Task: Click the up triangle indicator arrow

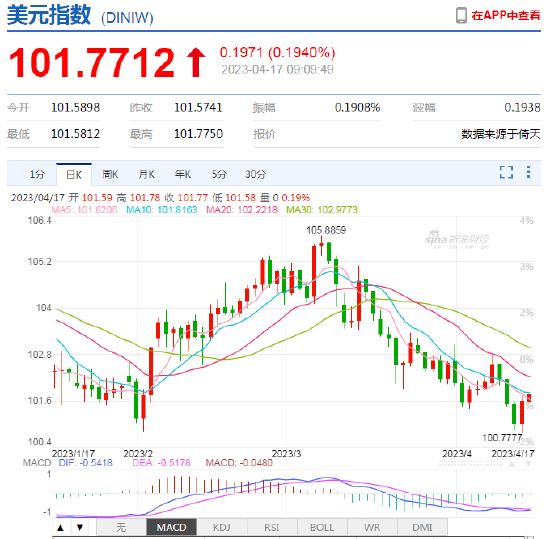Action: (x=60, y=527)
